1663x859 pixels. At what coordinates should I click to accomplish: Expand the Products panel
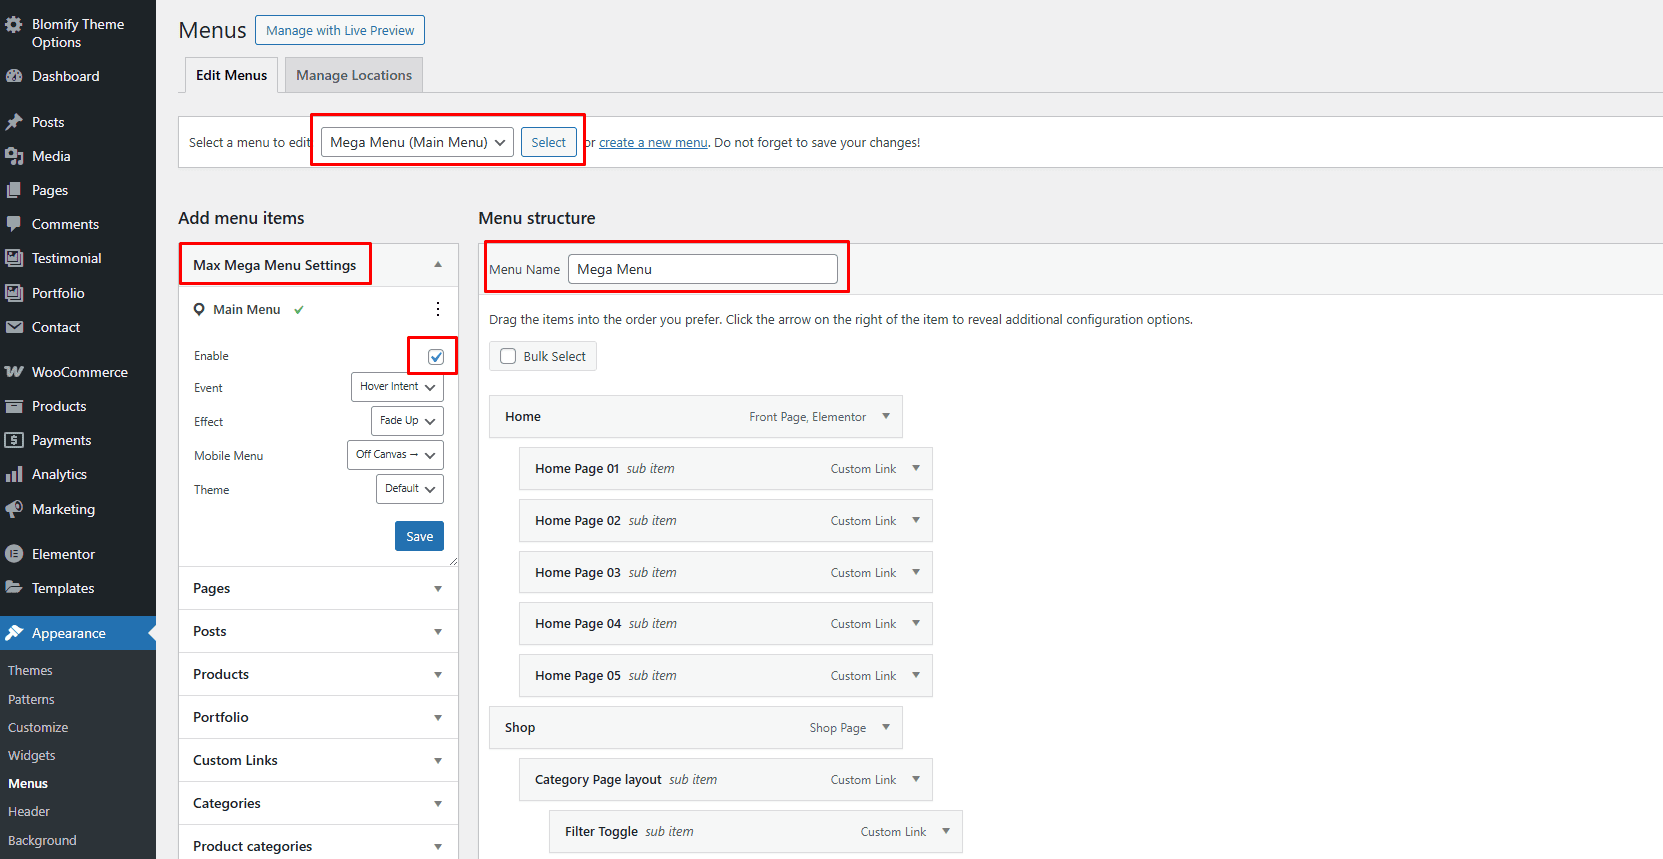pyautogui.click(x=438, y=675)
